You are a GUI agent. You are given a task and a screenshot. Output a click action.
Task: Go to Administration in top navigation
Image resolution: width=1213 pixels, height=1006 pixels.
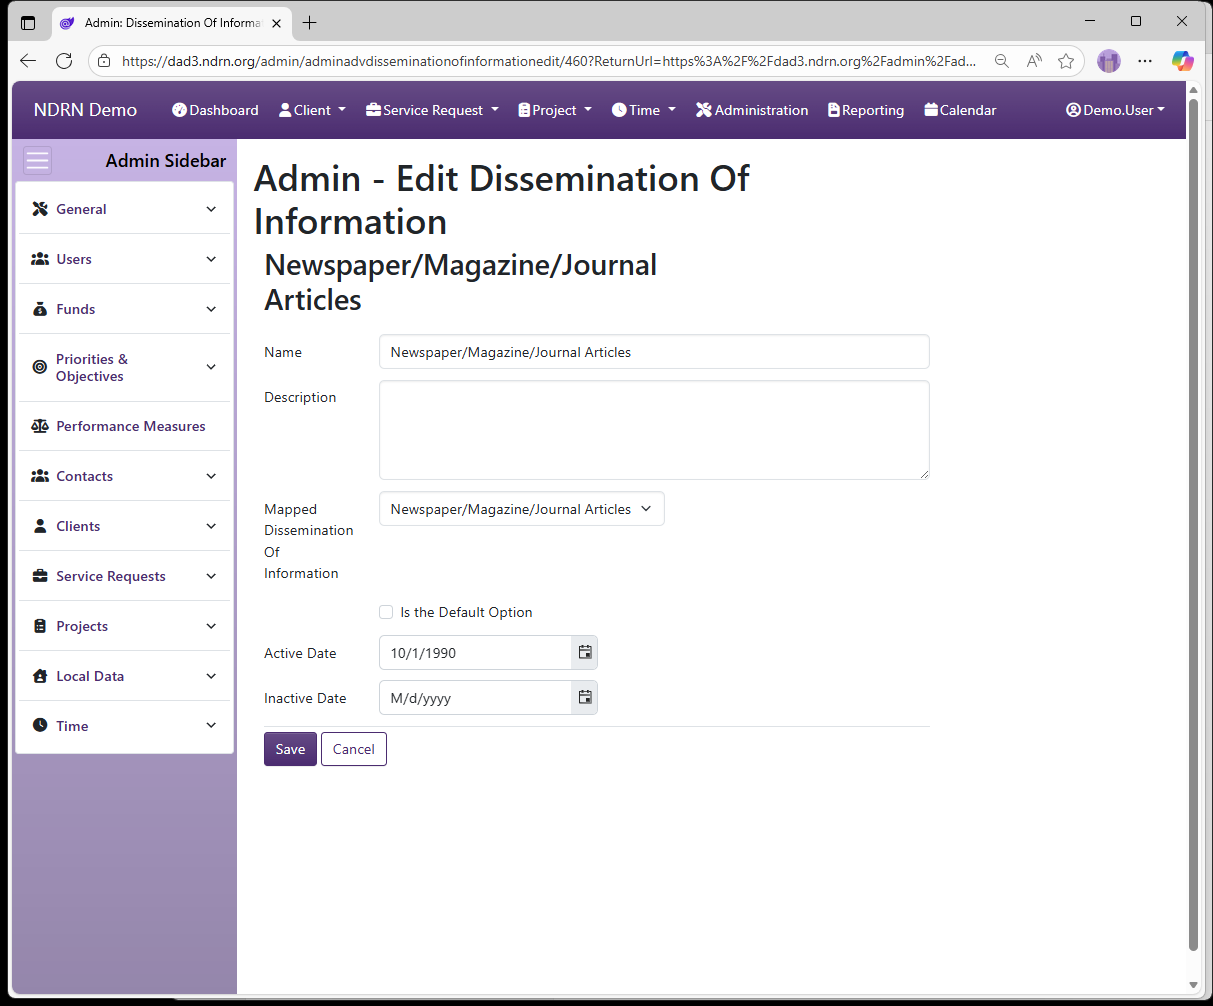[752, 110]
